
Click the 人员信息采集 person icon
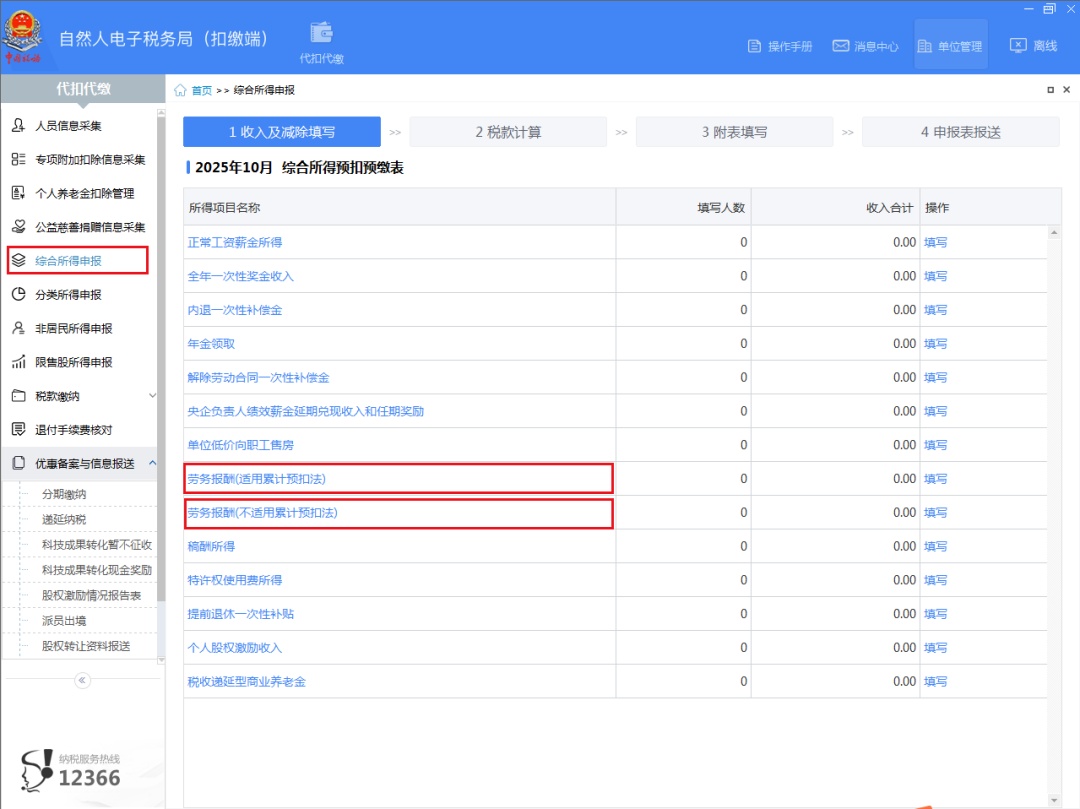pos(18,126)
